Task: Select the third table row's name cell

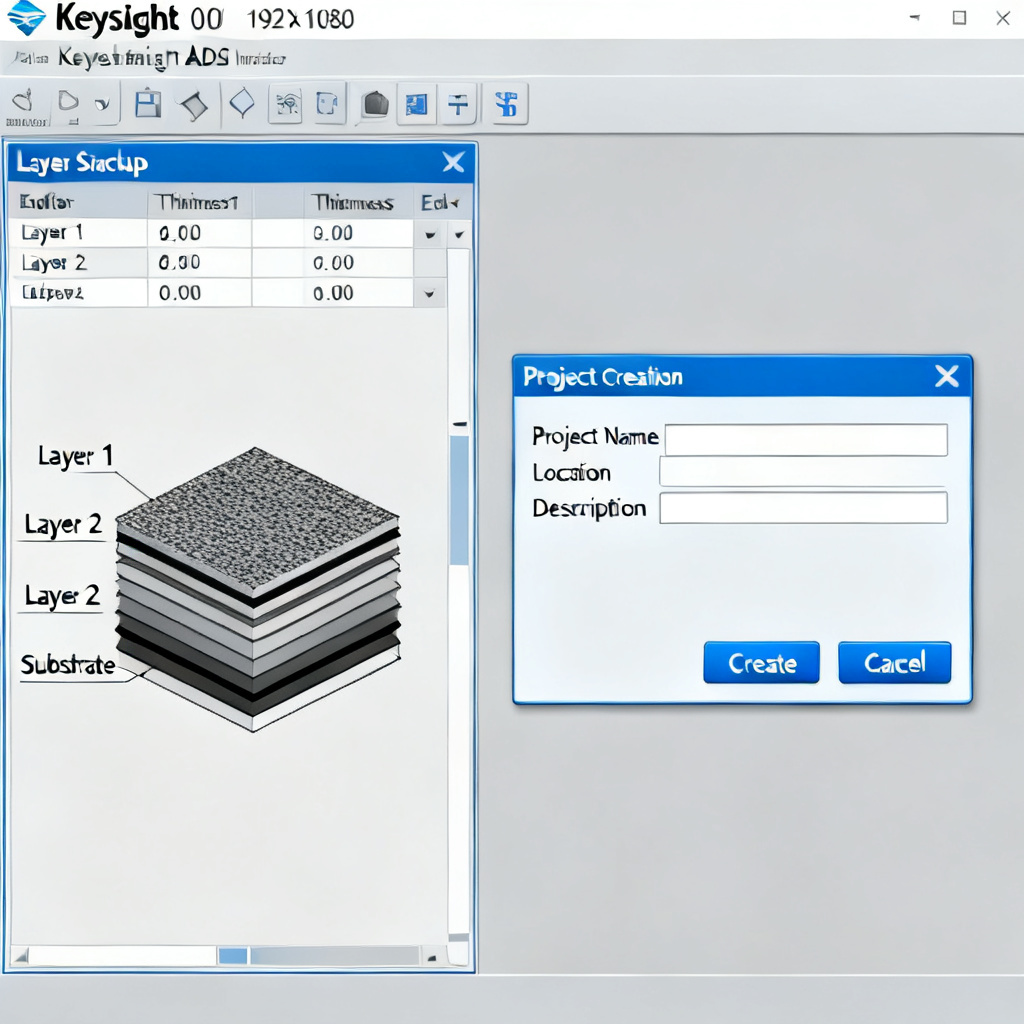Action: pos(52,293)
